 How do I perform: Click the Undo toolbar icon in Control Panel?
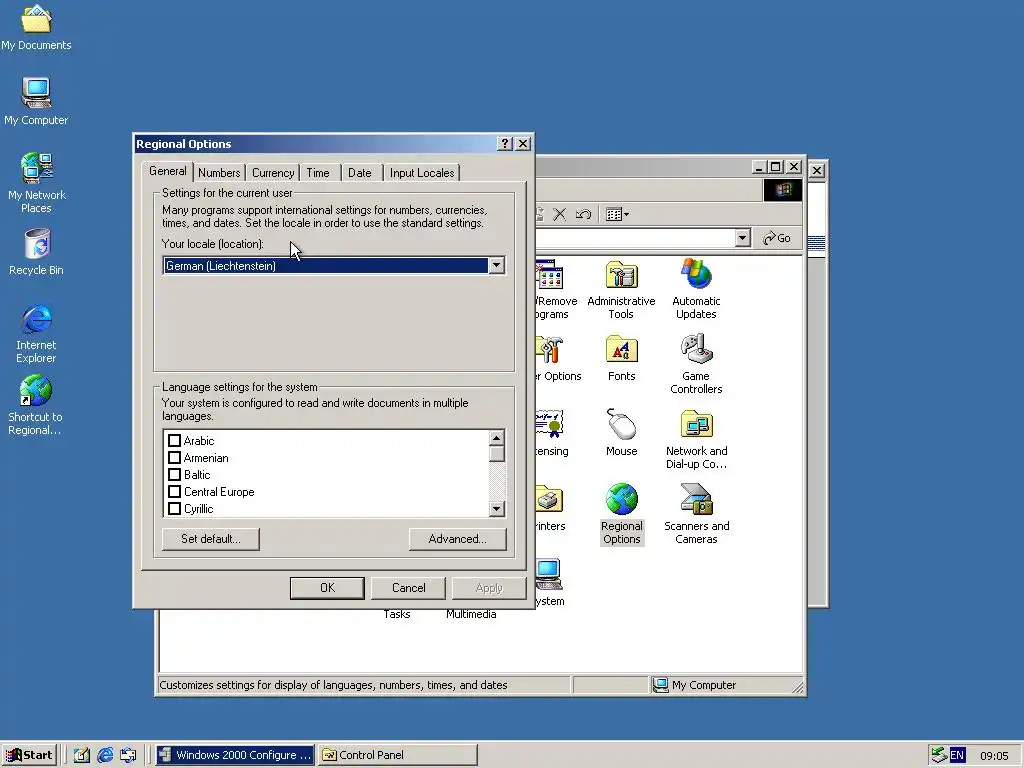coord(583,214)
